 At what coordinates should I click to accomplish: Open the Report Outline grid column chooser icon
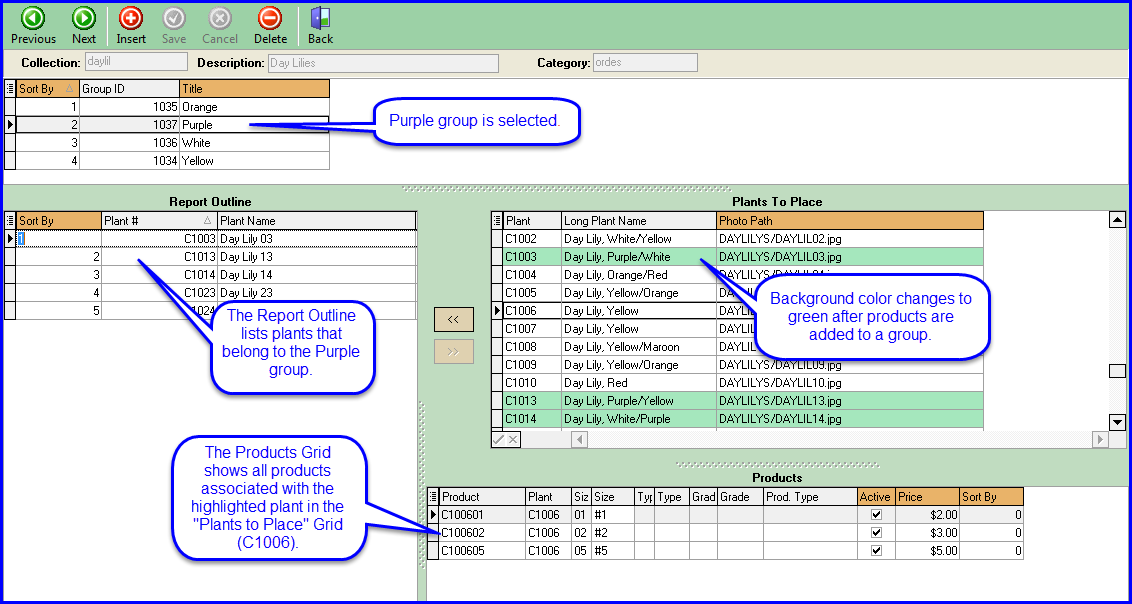pos(10,220)
